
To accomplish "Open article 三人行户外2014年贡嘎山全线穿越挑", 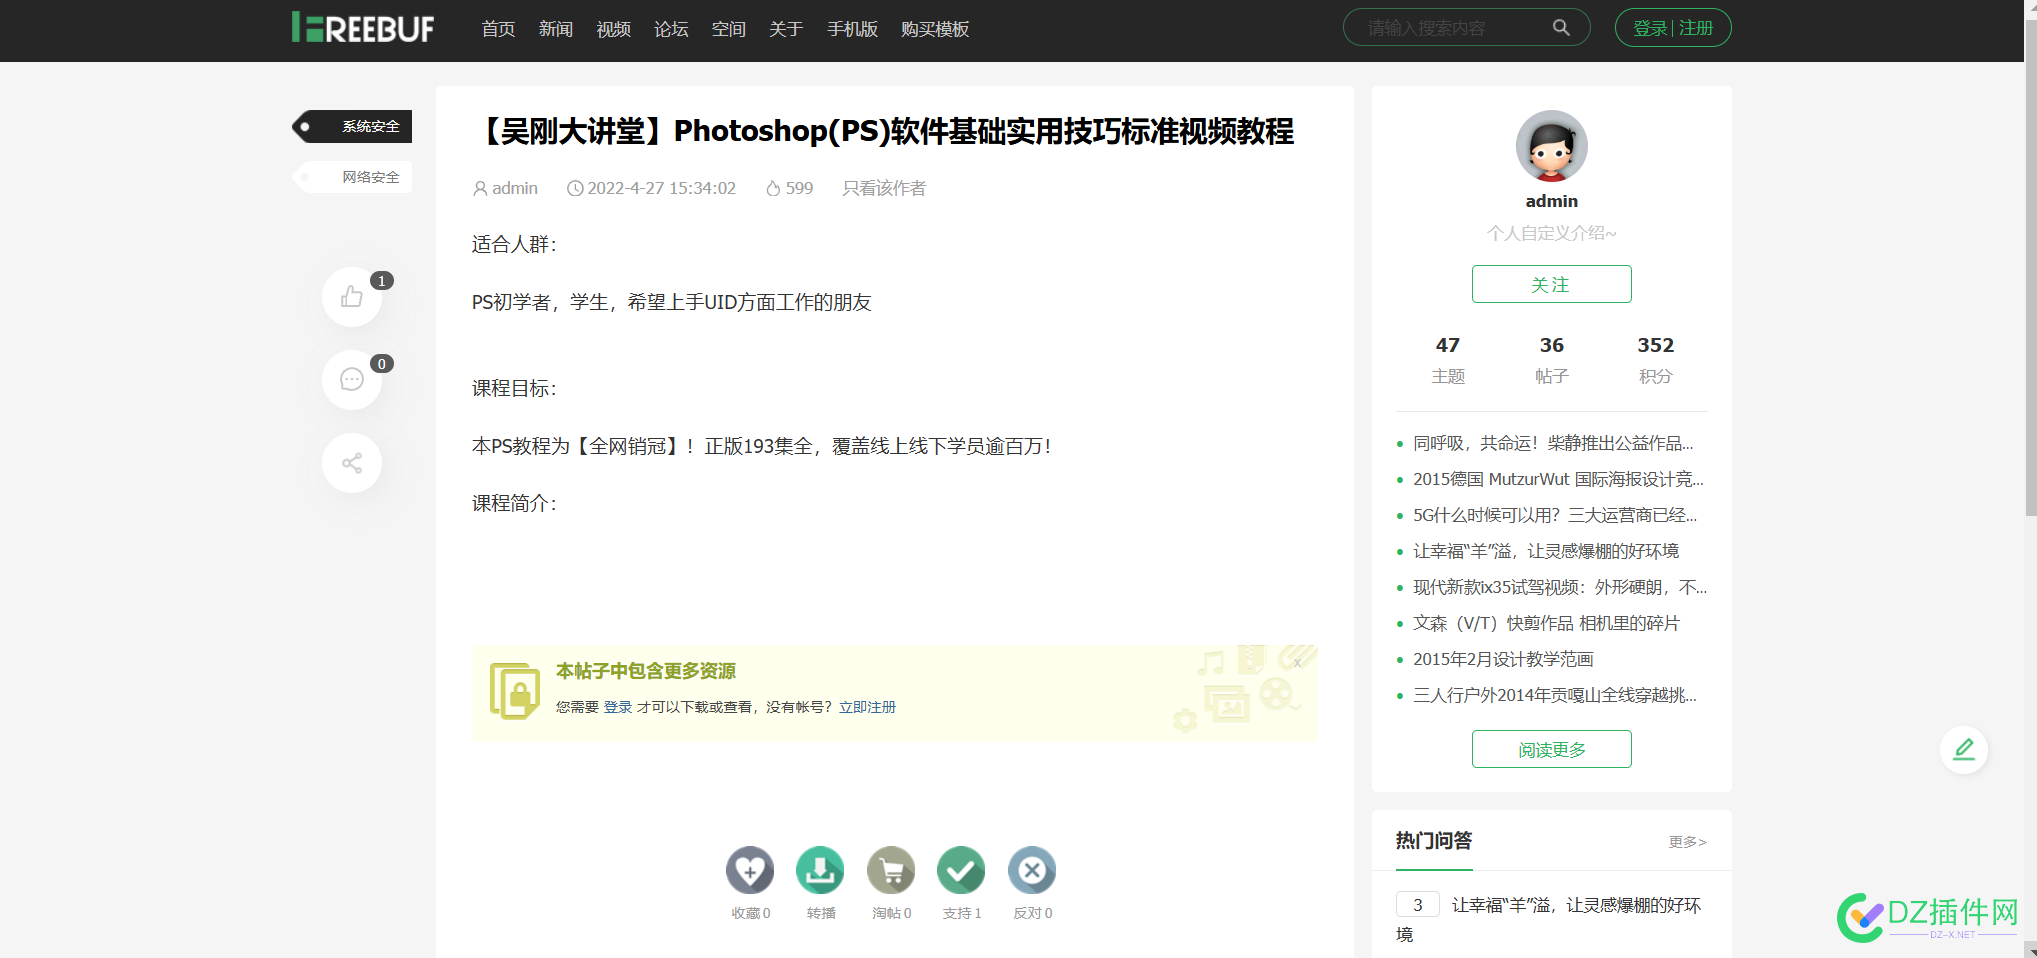I will click(x=1555, y=695).
